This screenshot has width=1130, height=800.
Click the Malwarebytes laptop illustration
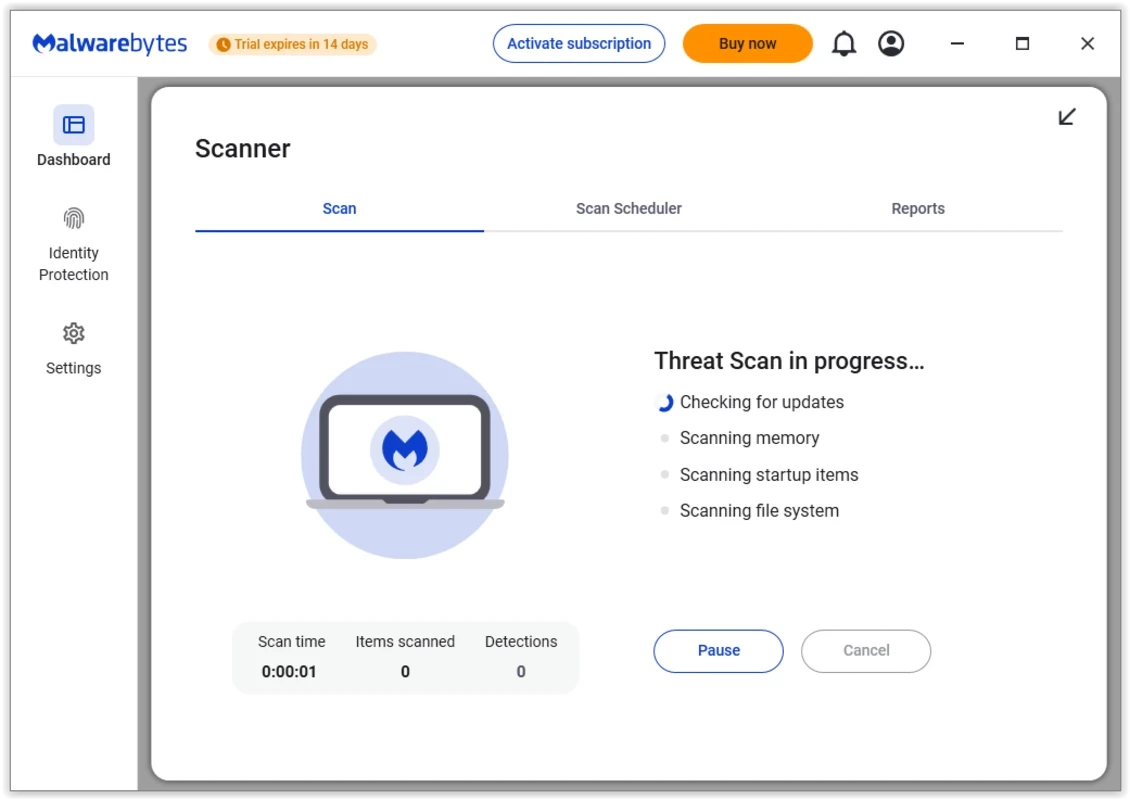point(405,454)
